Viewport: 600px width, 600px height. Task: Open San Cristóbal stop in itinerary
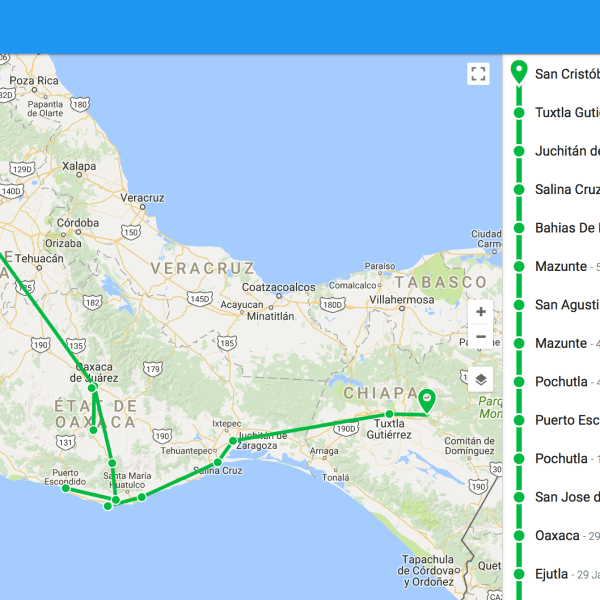566,74
